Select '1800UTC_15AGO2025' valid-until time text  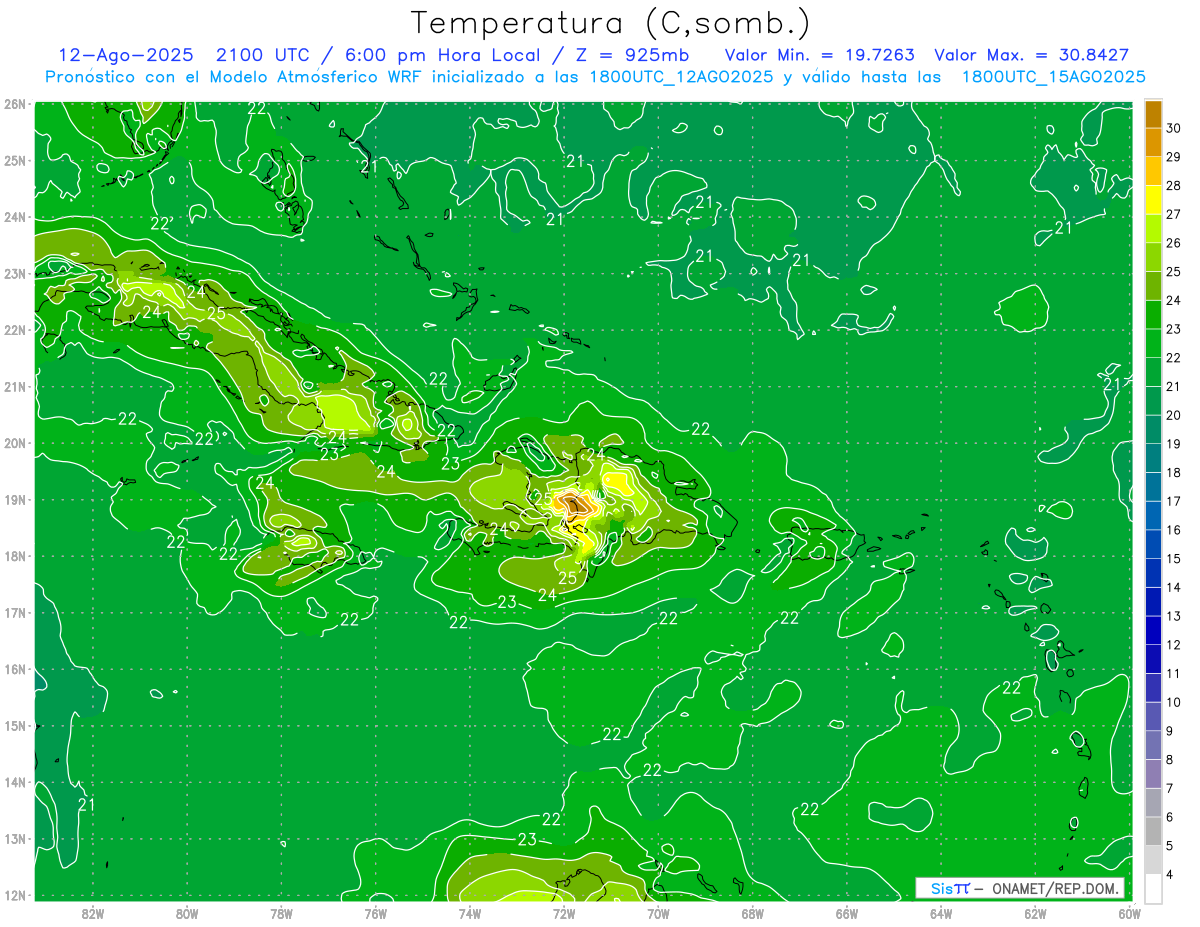[1053, 77]
